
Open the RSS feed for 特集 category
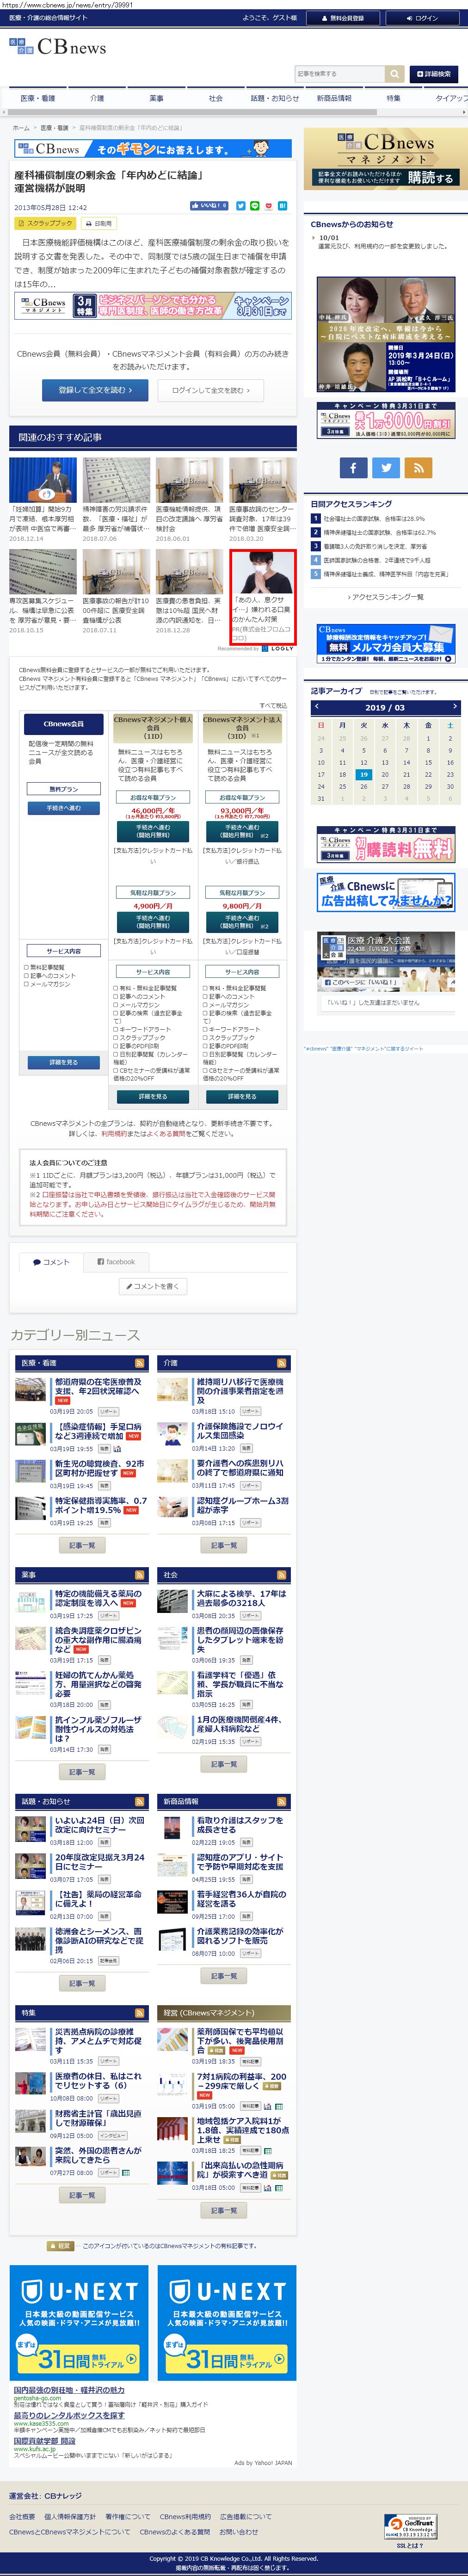[x=139, y=2013]
